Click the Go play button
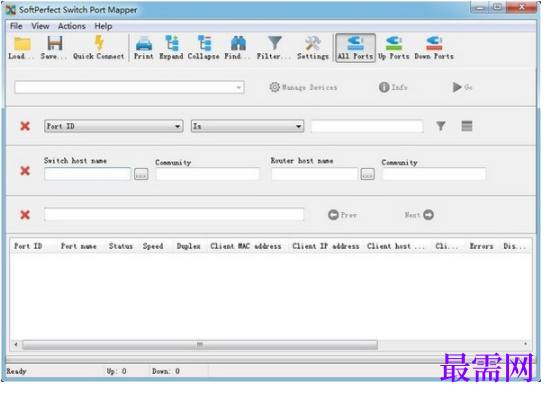 (462, 87)
